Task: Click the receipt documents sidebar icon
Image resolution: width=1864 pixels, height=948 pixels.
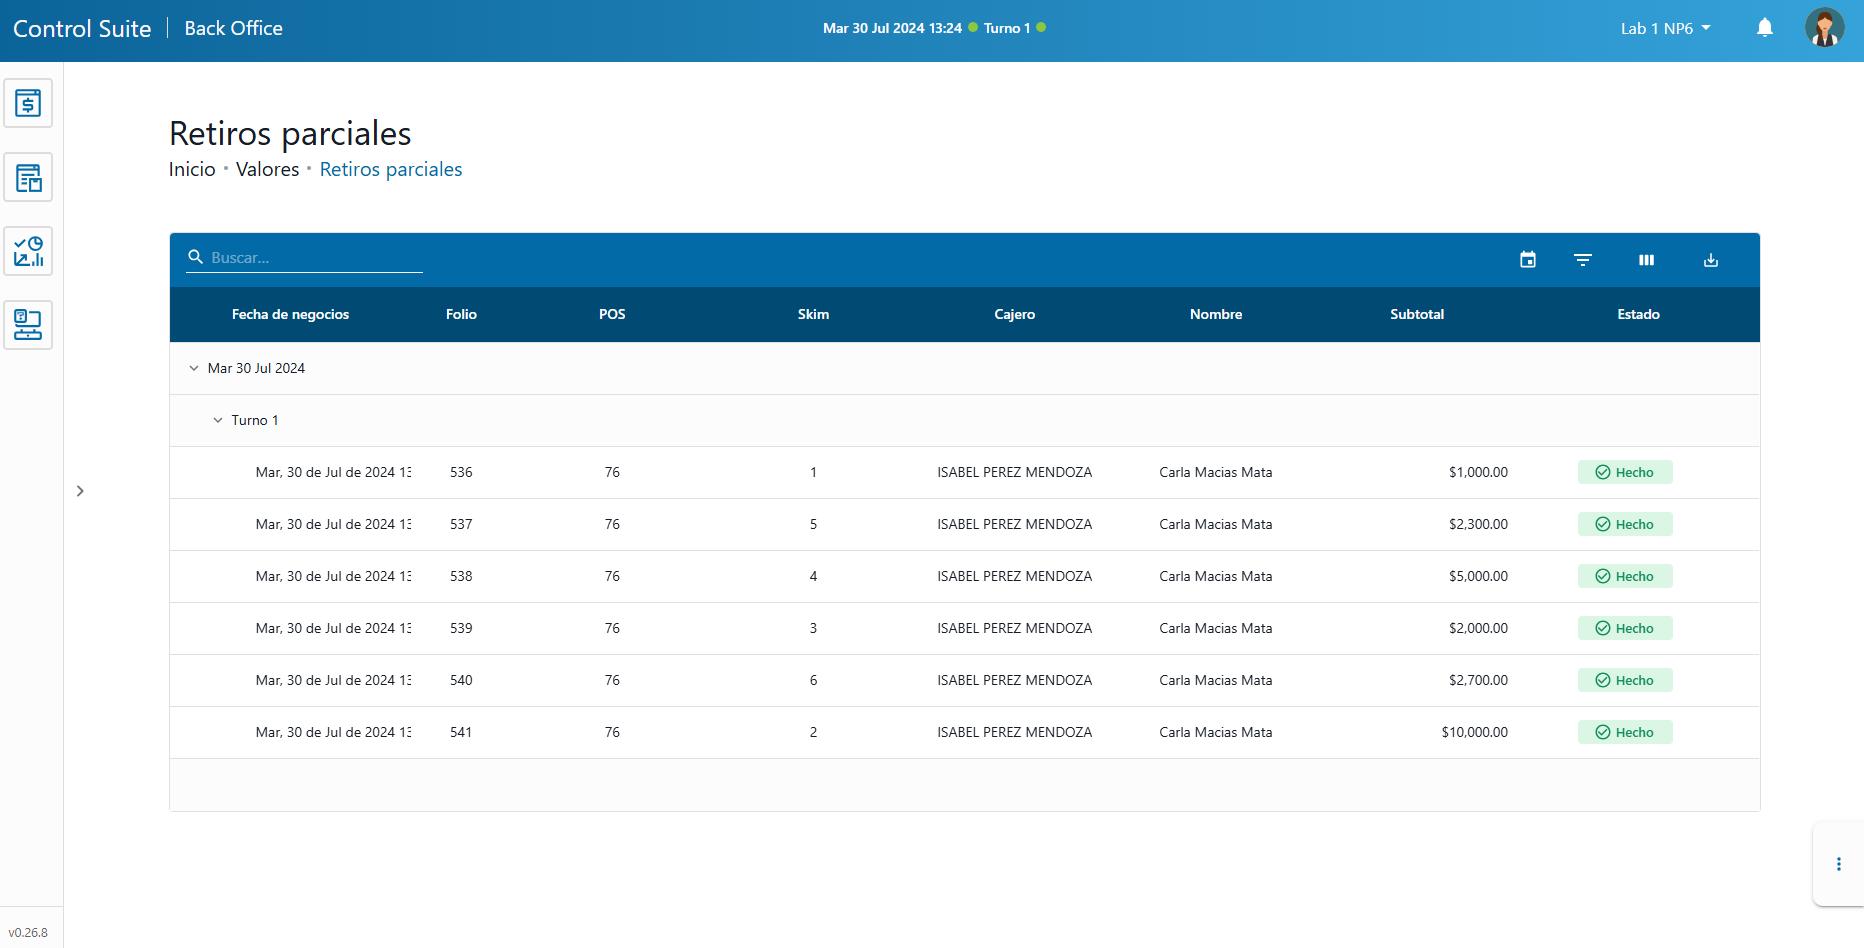Action: pos(28,178)
